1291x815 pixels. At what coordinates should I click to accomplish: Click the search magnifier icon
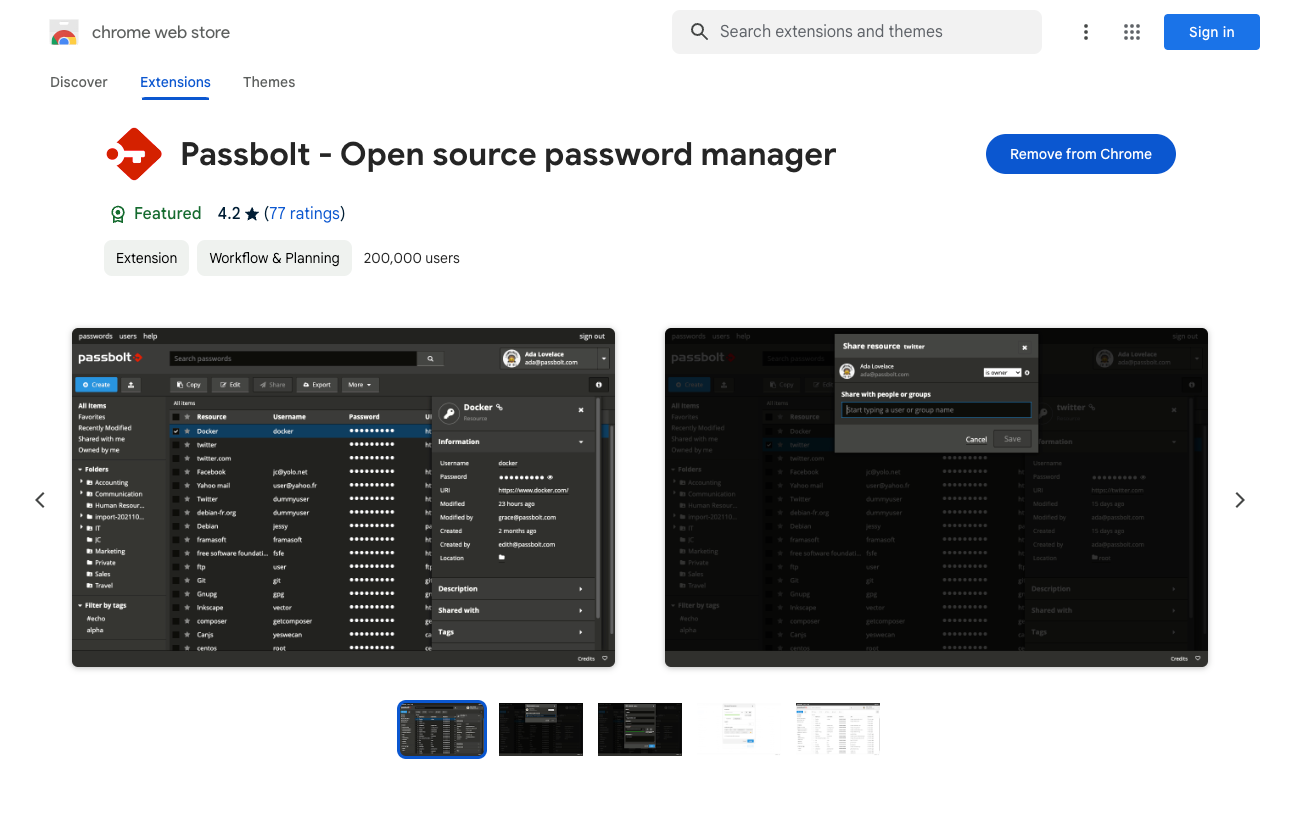point(699,32)
